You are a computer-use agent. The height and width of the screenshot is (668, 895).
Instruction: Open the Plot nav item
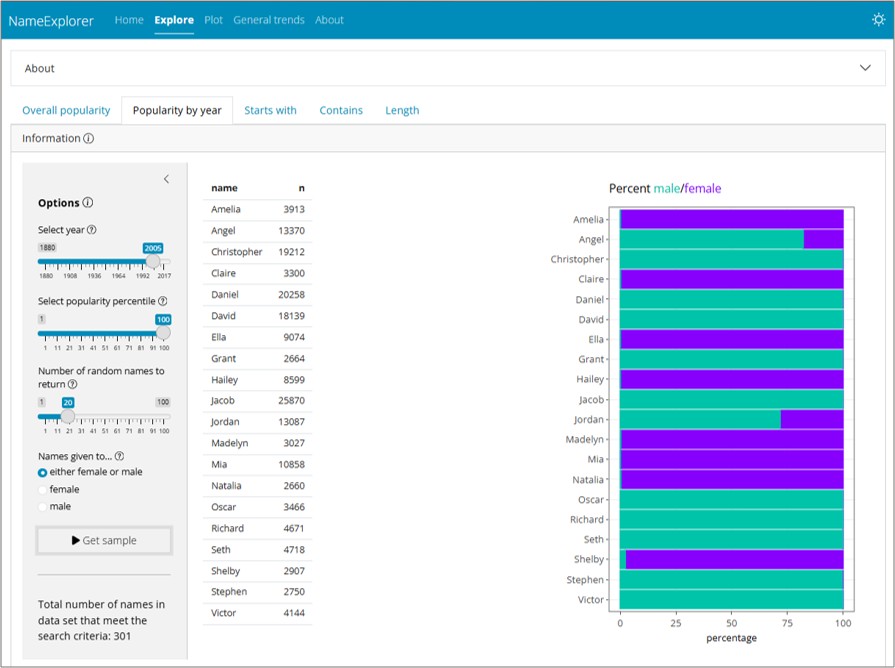[x=213, y=20]
